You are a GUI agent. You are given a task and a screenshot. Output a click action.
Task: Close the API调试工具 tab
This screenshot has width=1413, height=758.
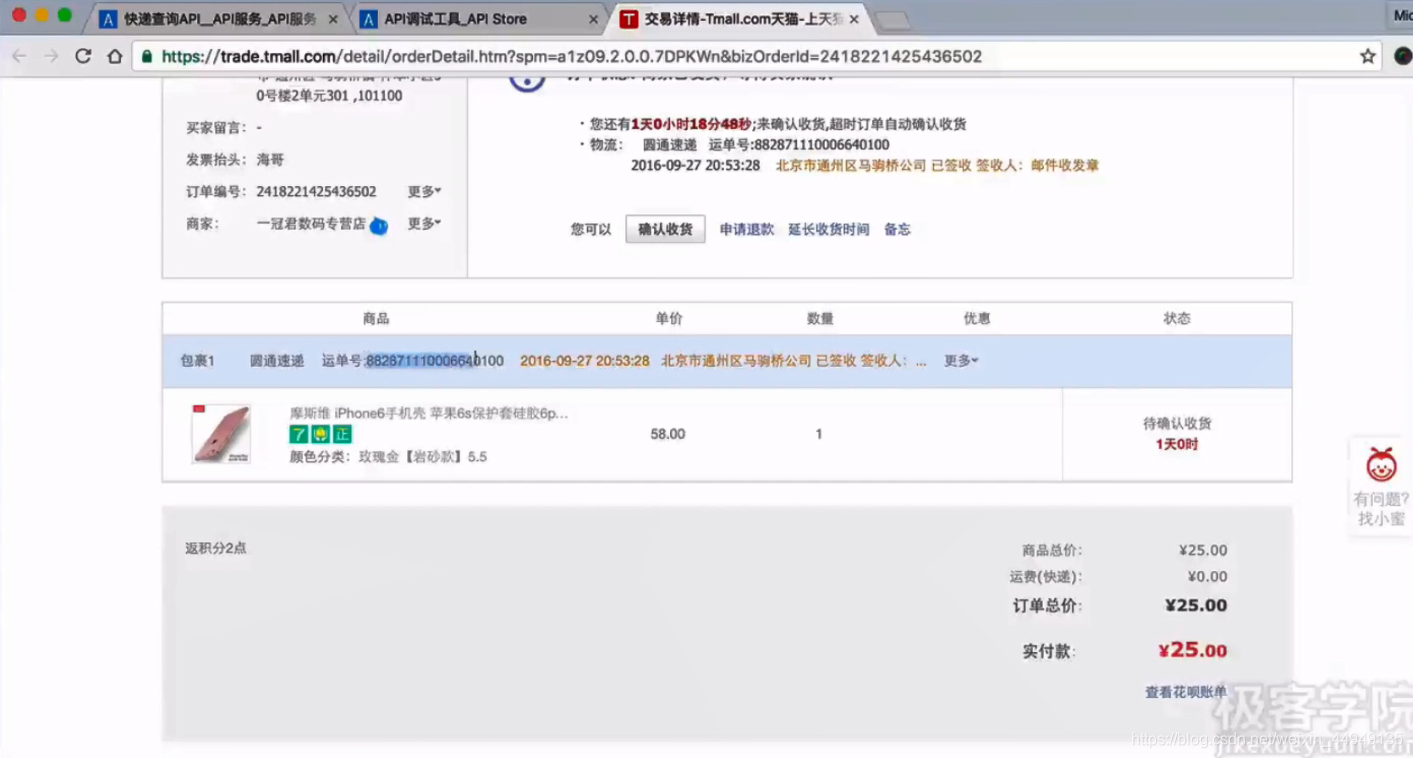[x=594, y=19]
